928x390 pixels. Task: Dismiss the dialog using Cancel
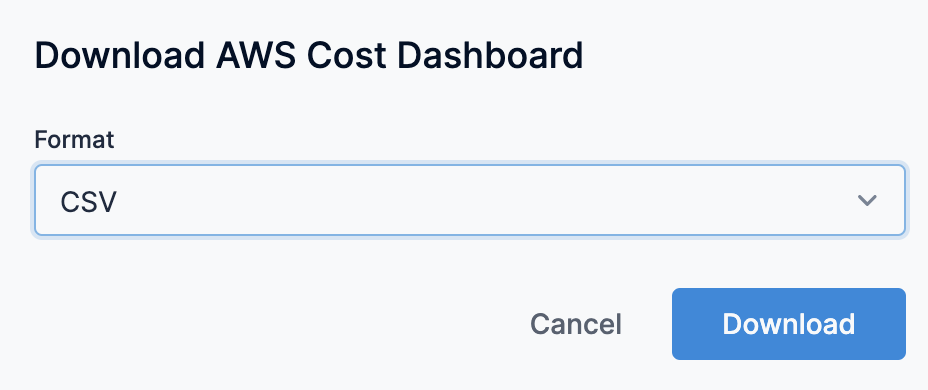pyautogui.click(x=576, y=324)
